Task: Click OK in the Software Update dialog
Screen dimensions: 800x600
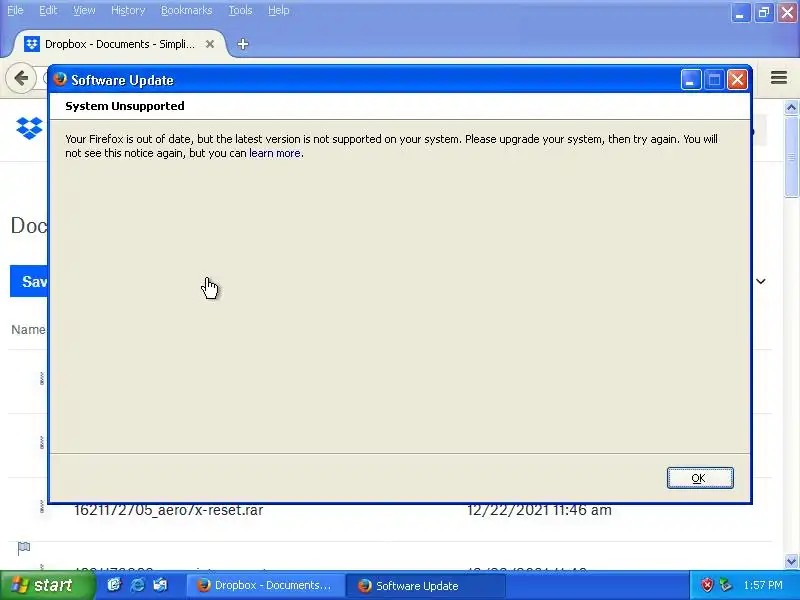Action: pos(700,478)
